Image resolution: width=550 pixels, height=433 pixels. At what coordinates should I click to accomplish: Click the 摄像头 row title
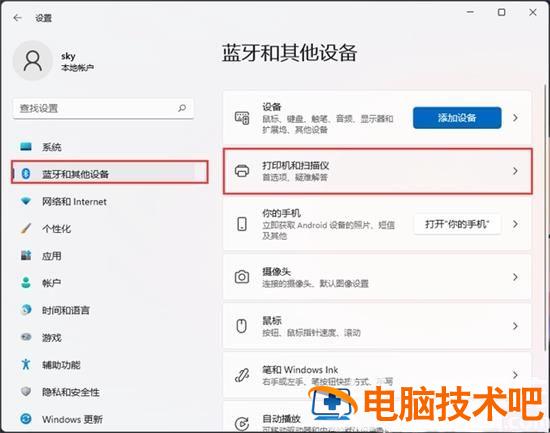pyautogui.click(x=277, y=271)
